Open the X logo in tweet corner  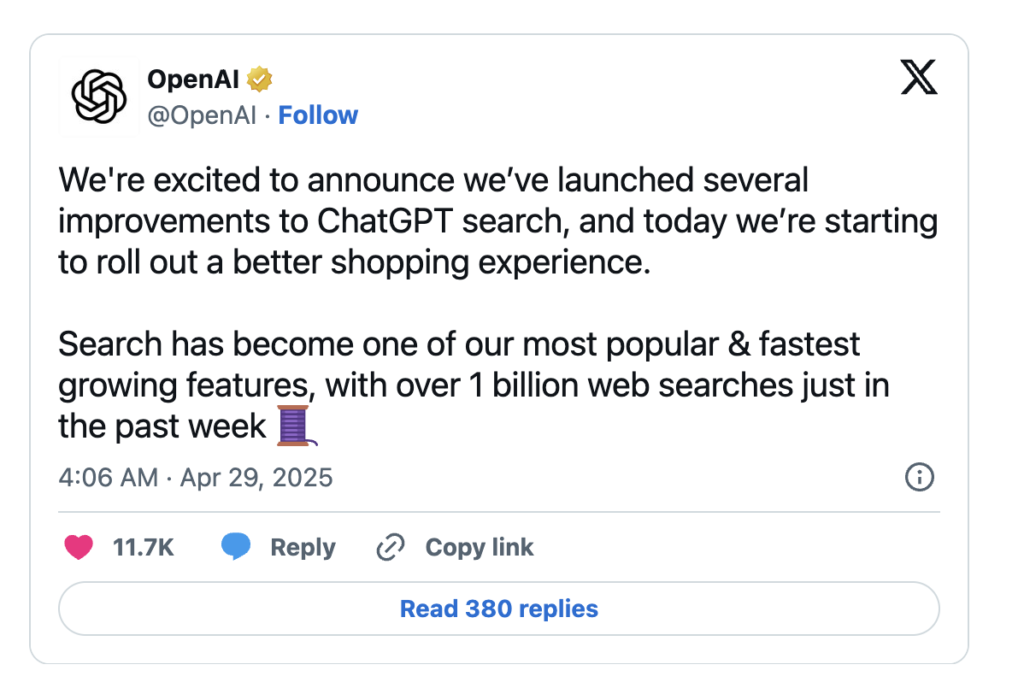[919, 77]
